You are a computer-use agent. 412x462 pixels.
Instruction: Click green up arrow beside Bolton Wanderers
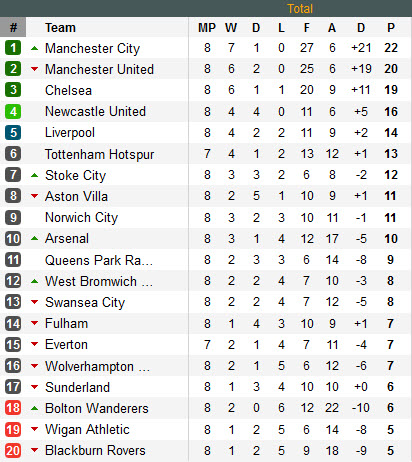(34, 408)
